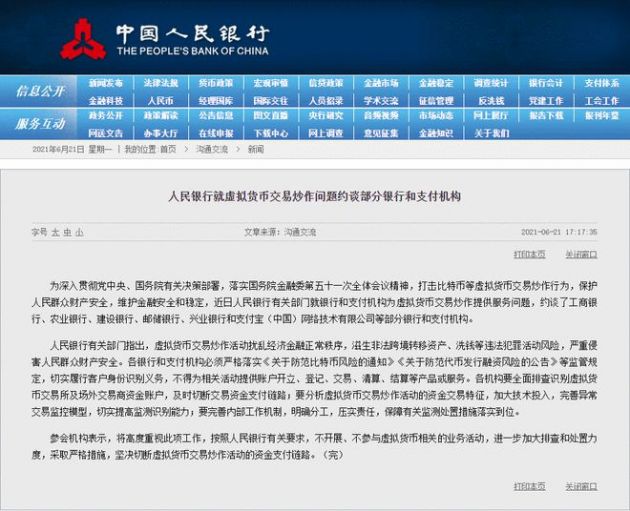This screenshot has height=511, width=630.
Task: Open the 法律法规 section
Action: point(161,83)
